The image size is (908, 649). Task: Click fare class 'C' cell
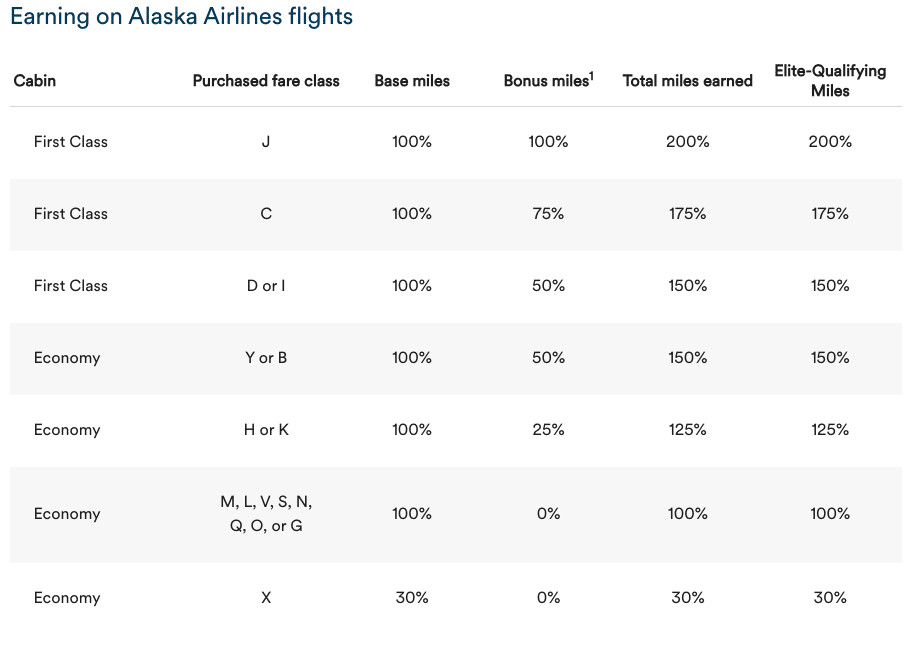(x=266, y=214)
